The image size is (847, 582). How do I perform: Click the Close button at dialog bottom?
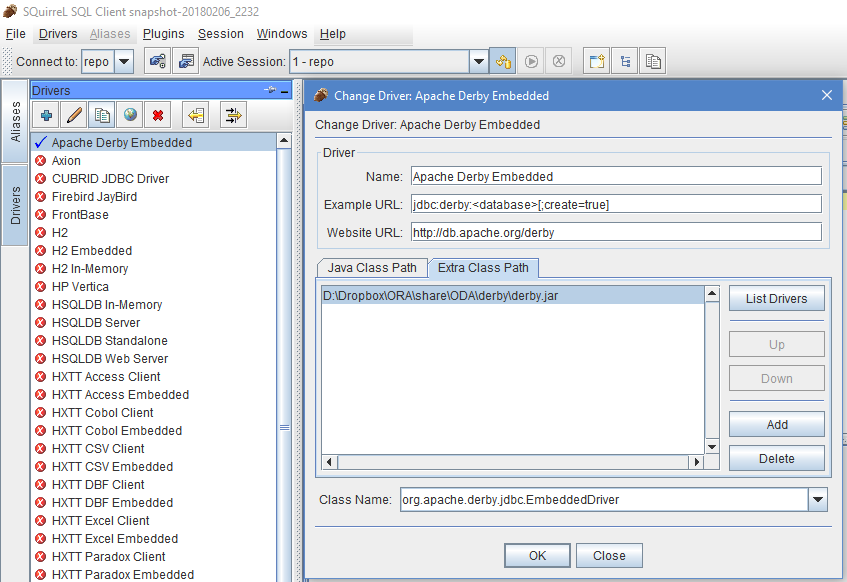(609, 556)
